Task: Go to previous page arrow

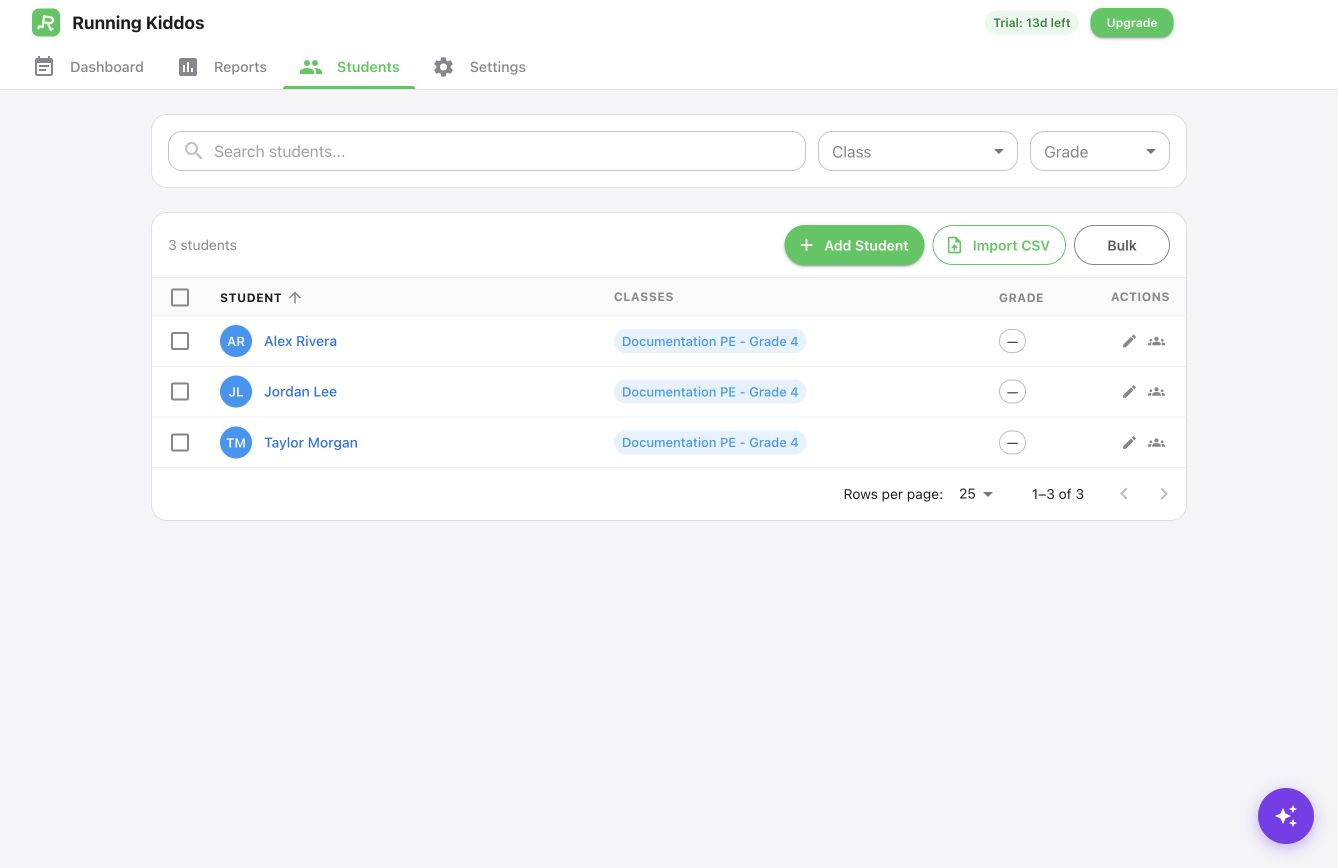Action: (1124, 494)
